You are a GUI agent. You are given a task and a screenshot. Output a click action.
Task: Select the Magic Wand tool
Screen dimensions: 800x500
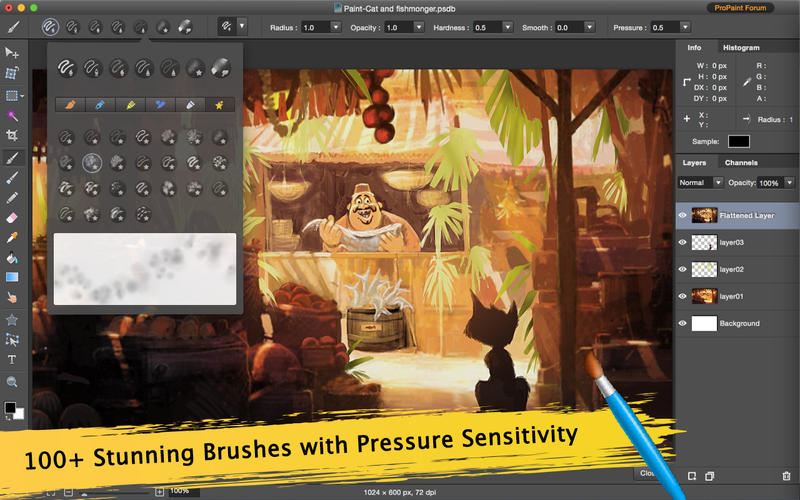[x=12, y=116]
